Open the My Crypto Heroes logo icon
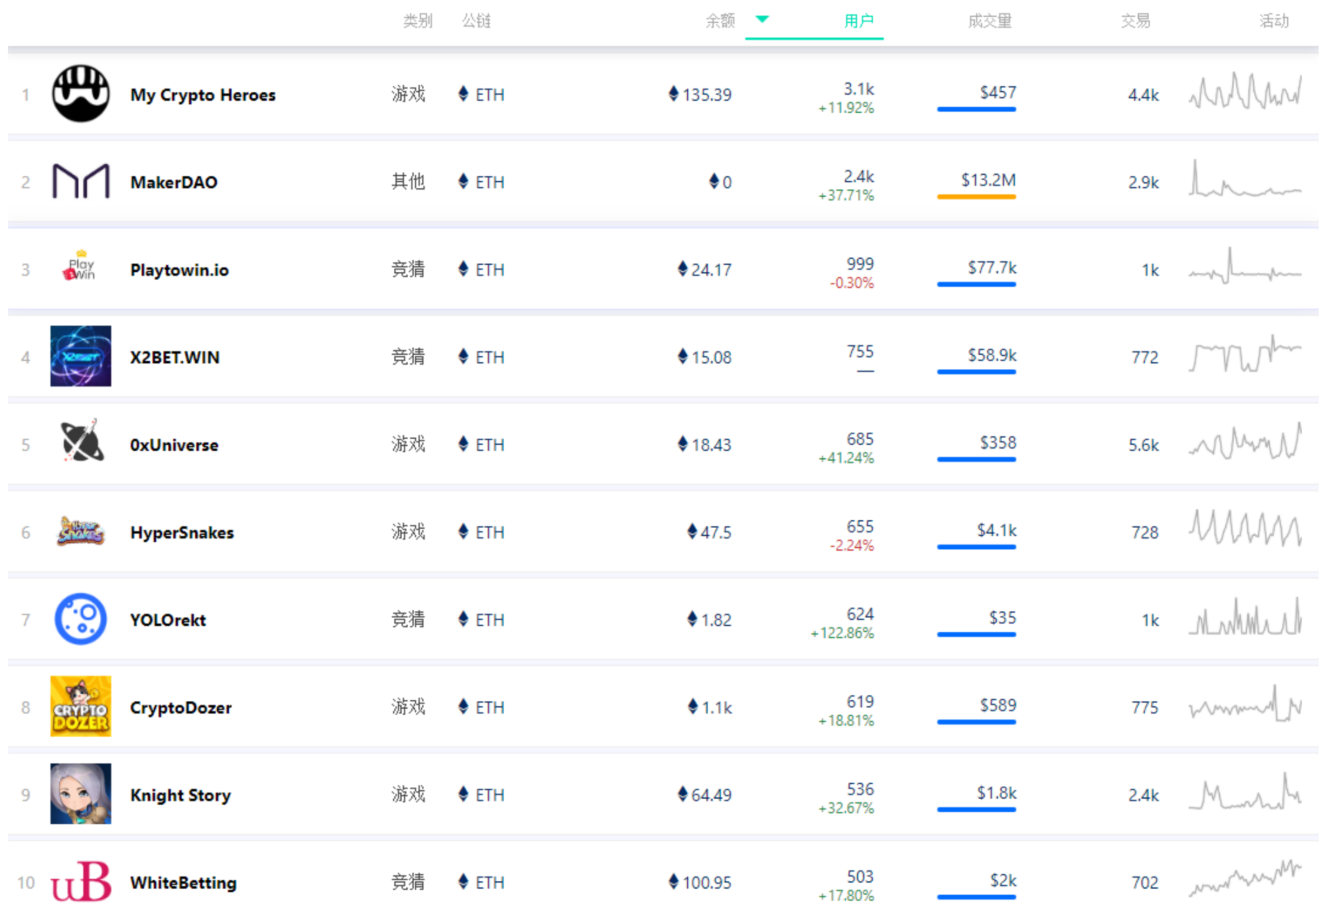 click(x=81, y=94)
